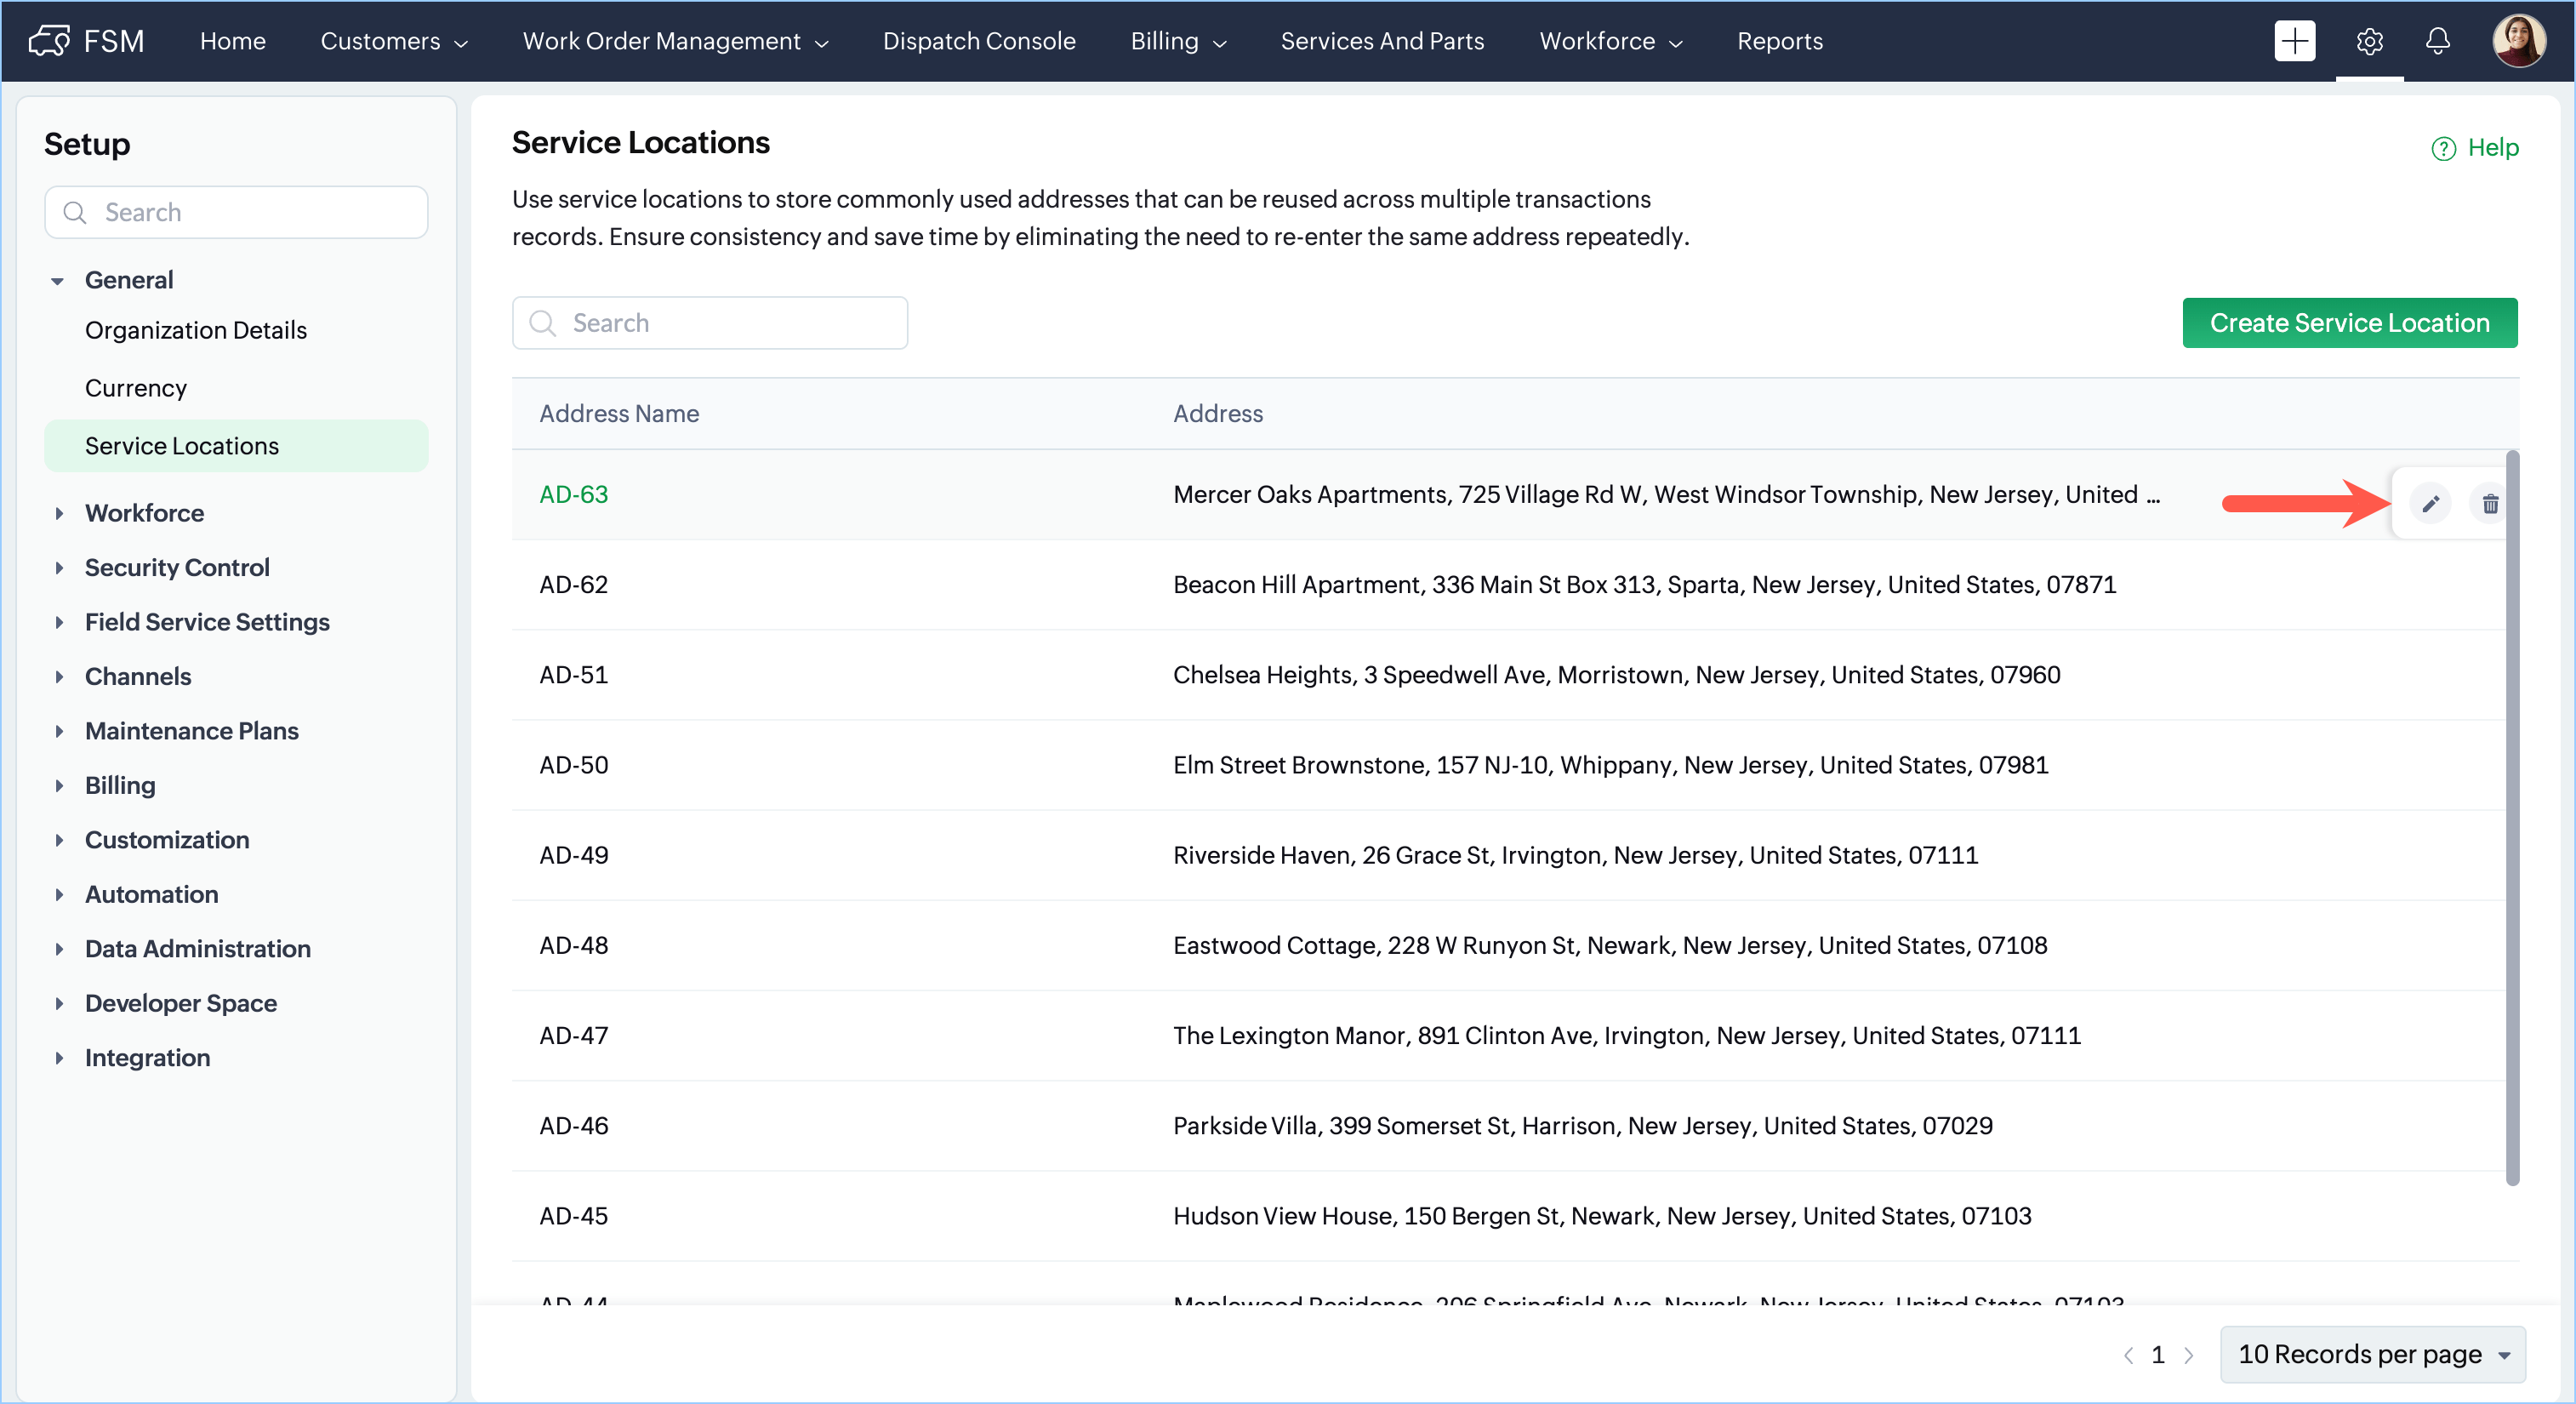Click the FSM logo icon
This screenshot has width=2576, height=1404.
pyautogui.click(x=49, y=41)
